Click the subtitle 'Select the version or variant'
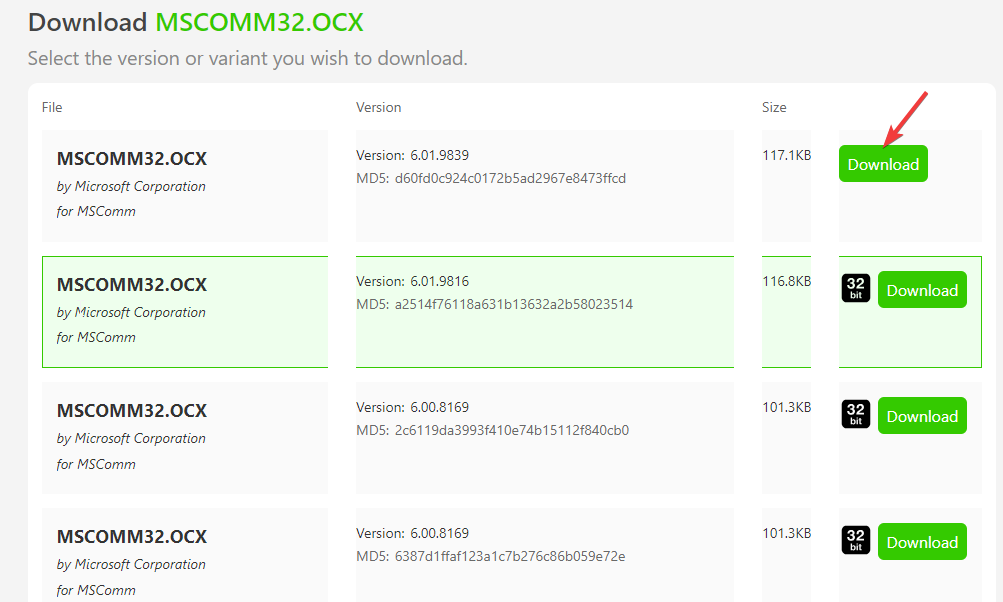This screenshot has width=1003, height=602. pos(248,58)
